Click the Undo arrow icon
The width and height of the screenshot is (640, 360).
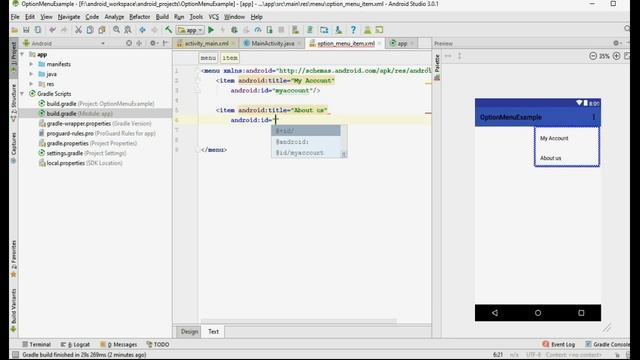(52, 30)
